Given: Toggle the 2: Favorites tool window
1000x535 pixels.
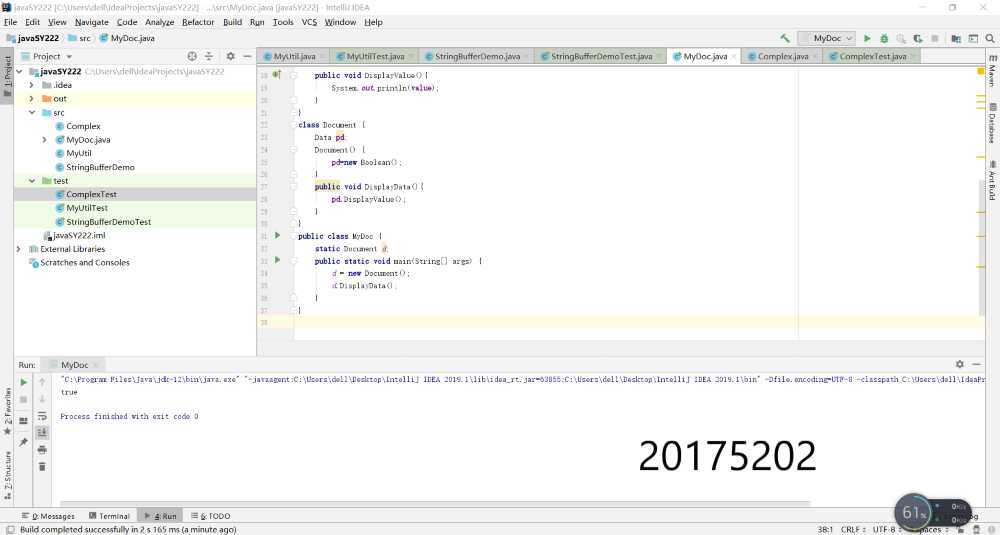Looking at the screenshot, I should 7,411.
